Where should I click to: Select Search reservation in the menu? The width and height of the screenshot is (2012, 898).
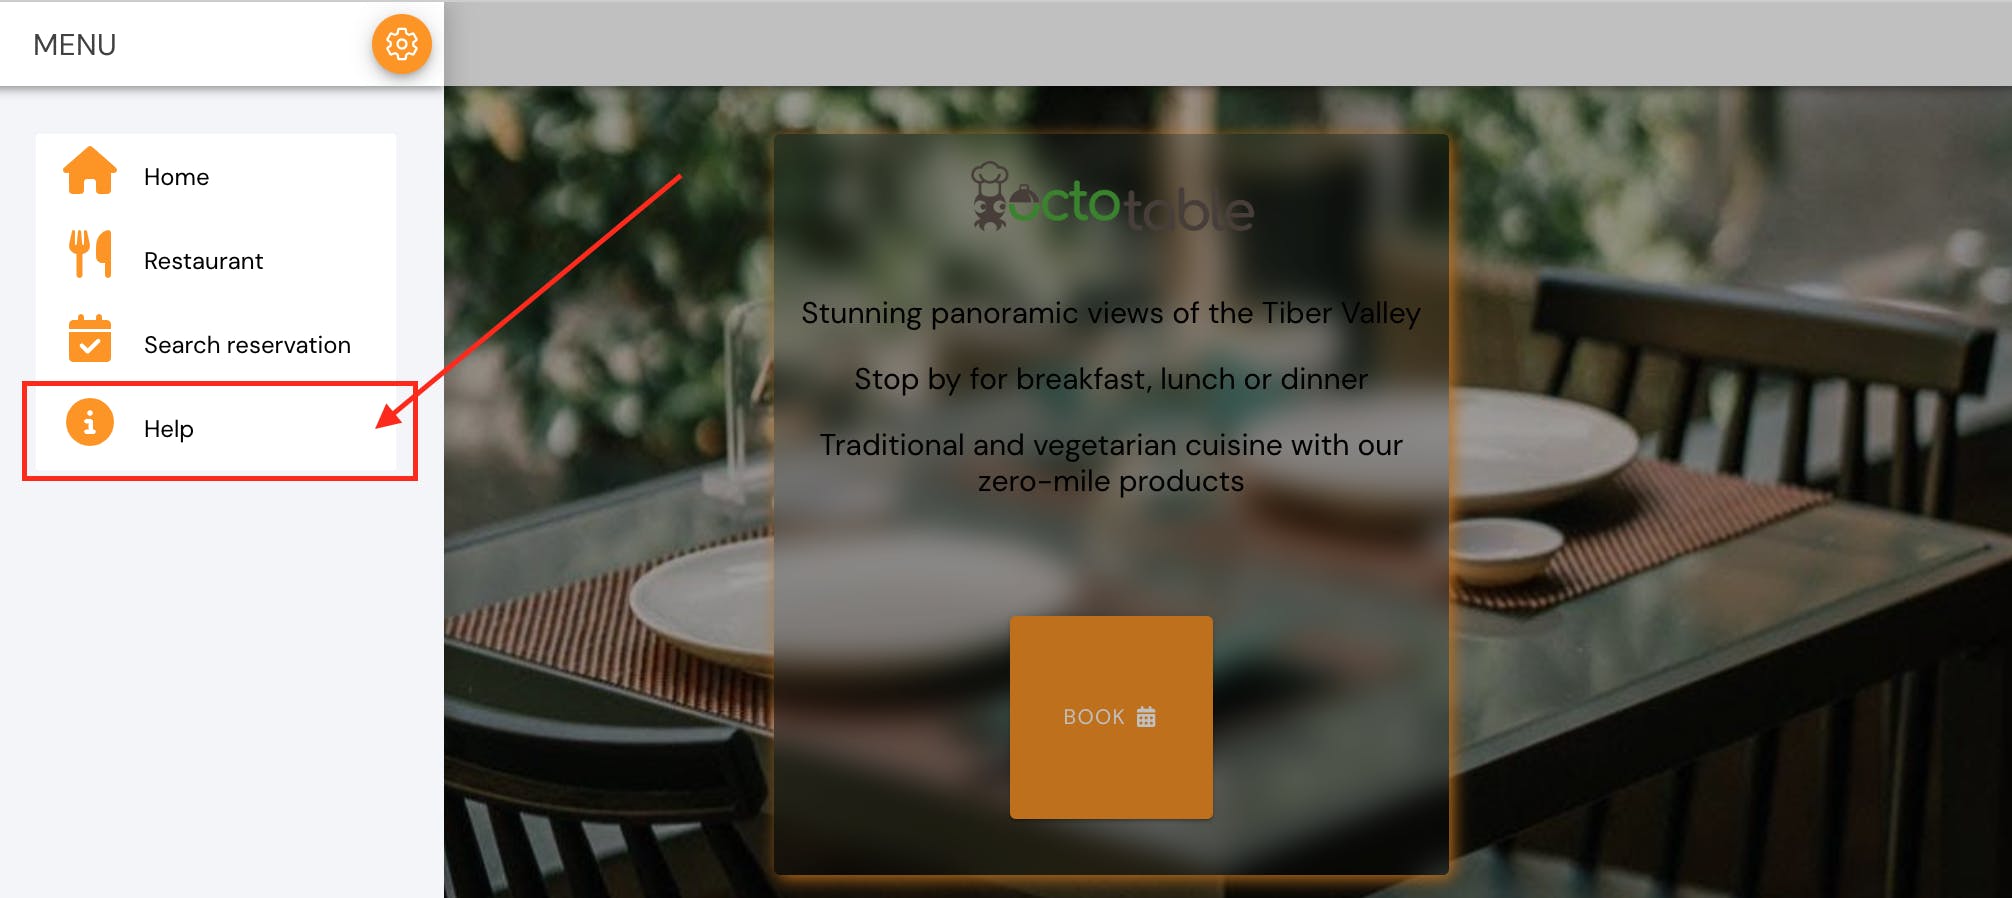click(216, 345)
